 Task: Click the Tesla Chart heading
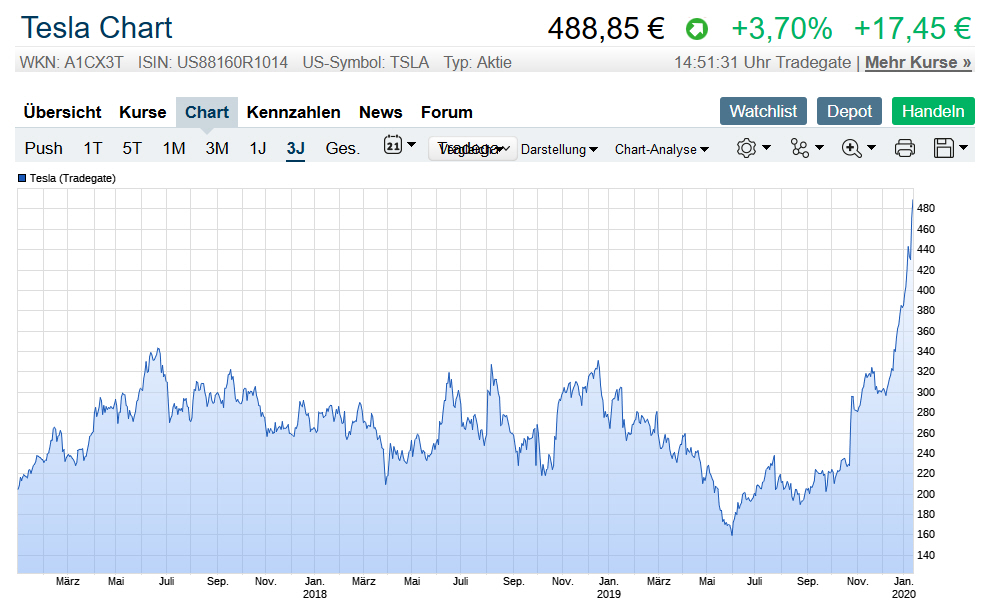click(97, 28)
